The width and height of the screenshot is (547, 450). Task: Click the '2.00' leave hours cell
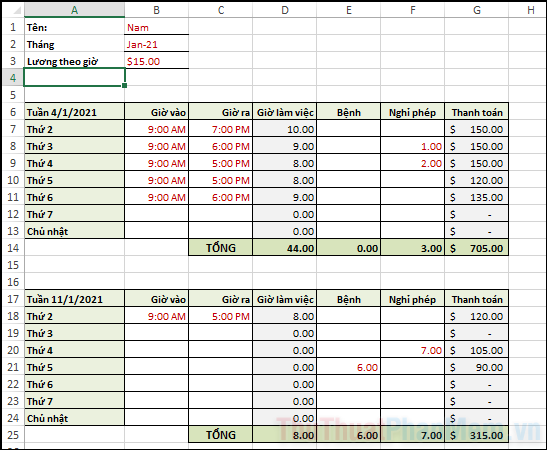tap(413, 163)
